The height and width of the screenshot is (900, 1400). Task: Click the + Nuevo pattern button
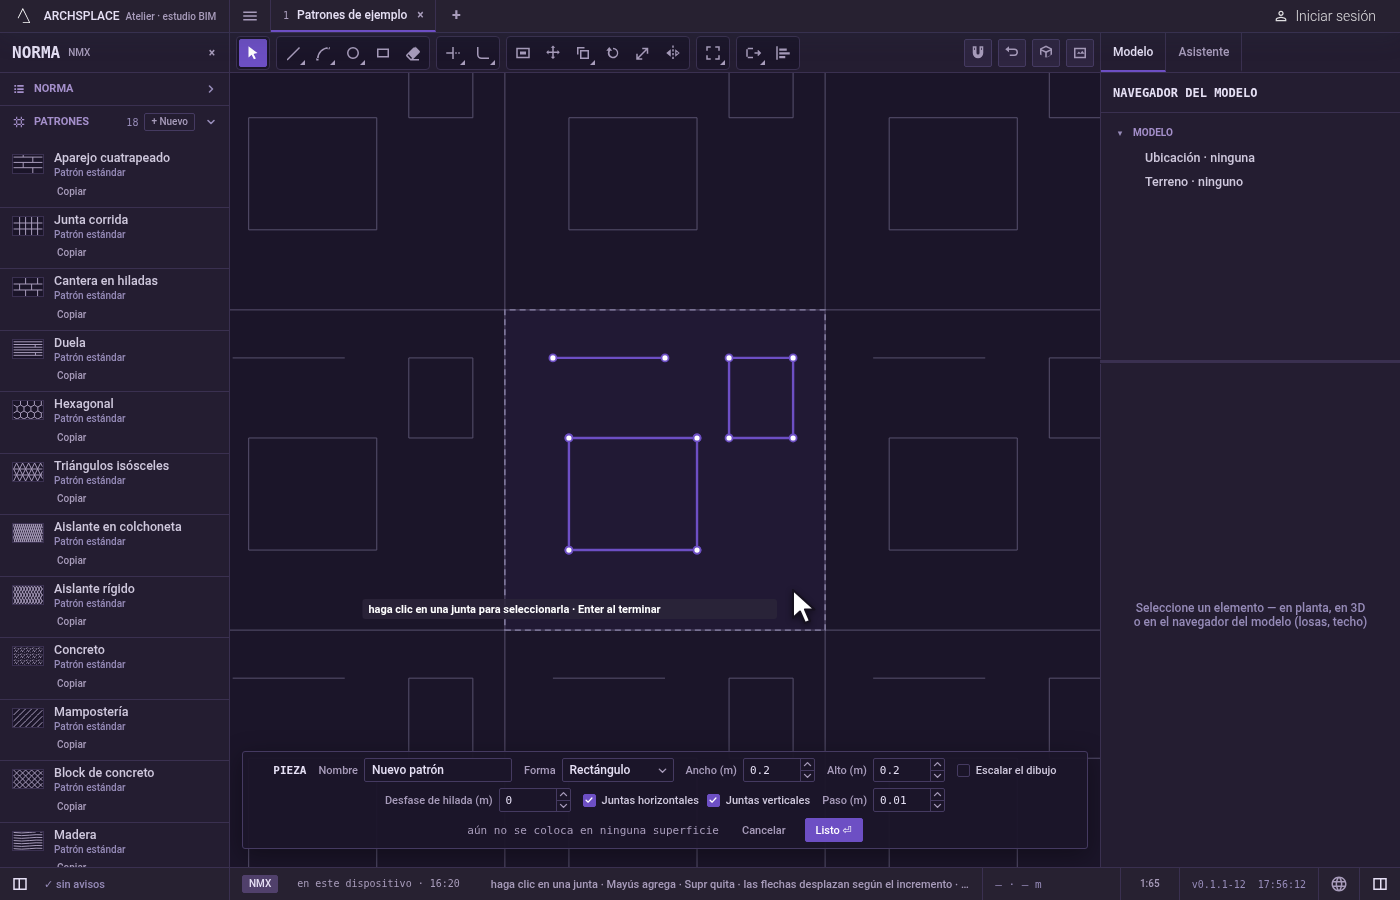[x=170, y=122]
